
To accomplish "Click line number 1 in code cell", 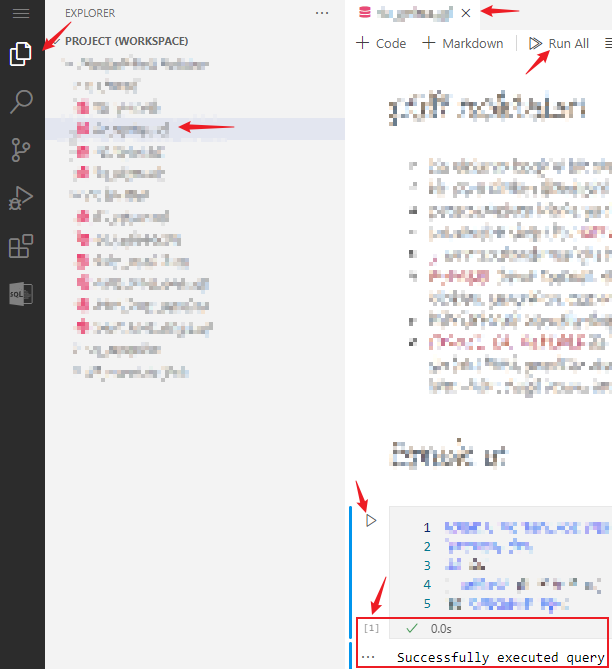I will 427,528.
